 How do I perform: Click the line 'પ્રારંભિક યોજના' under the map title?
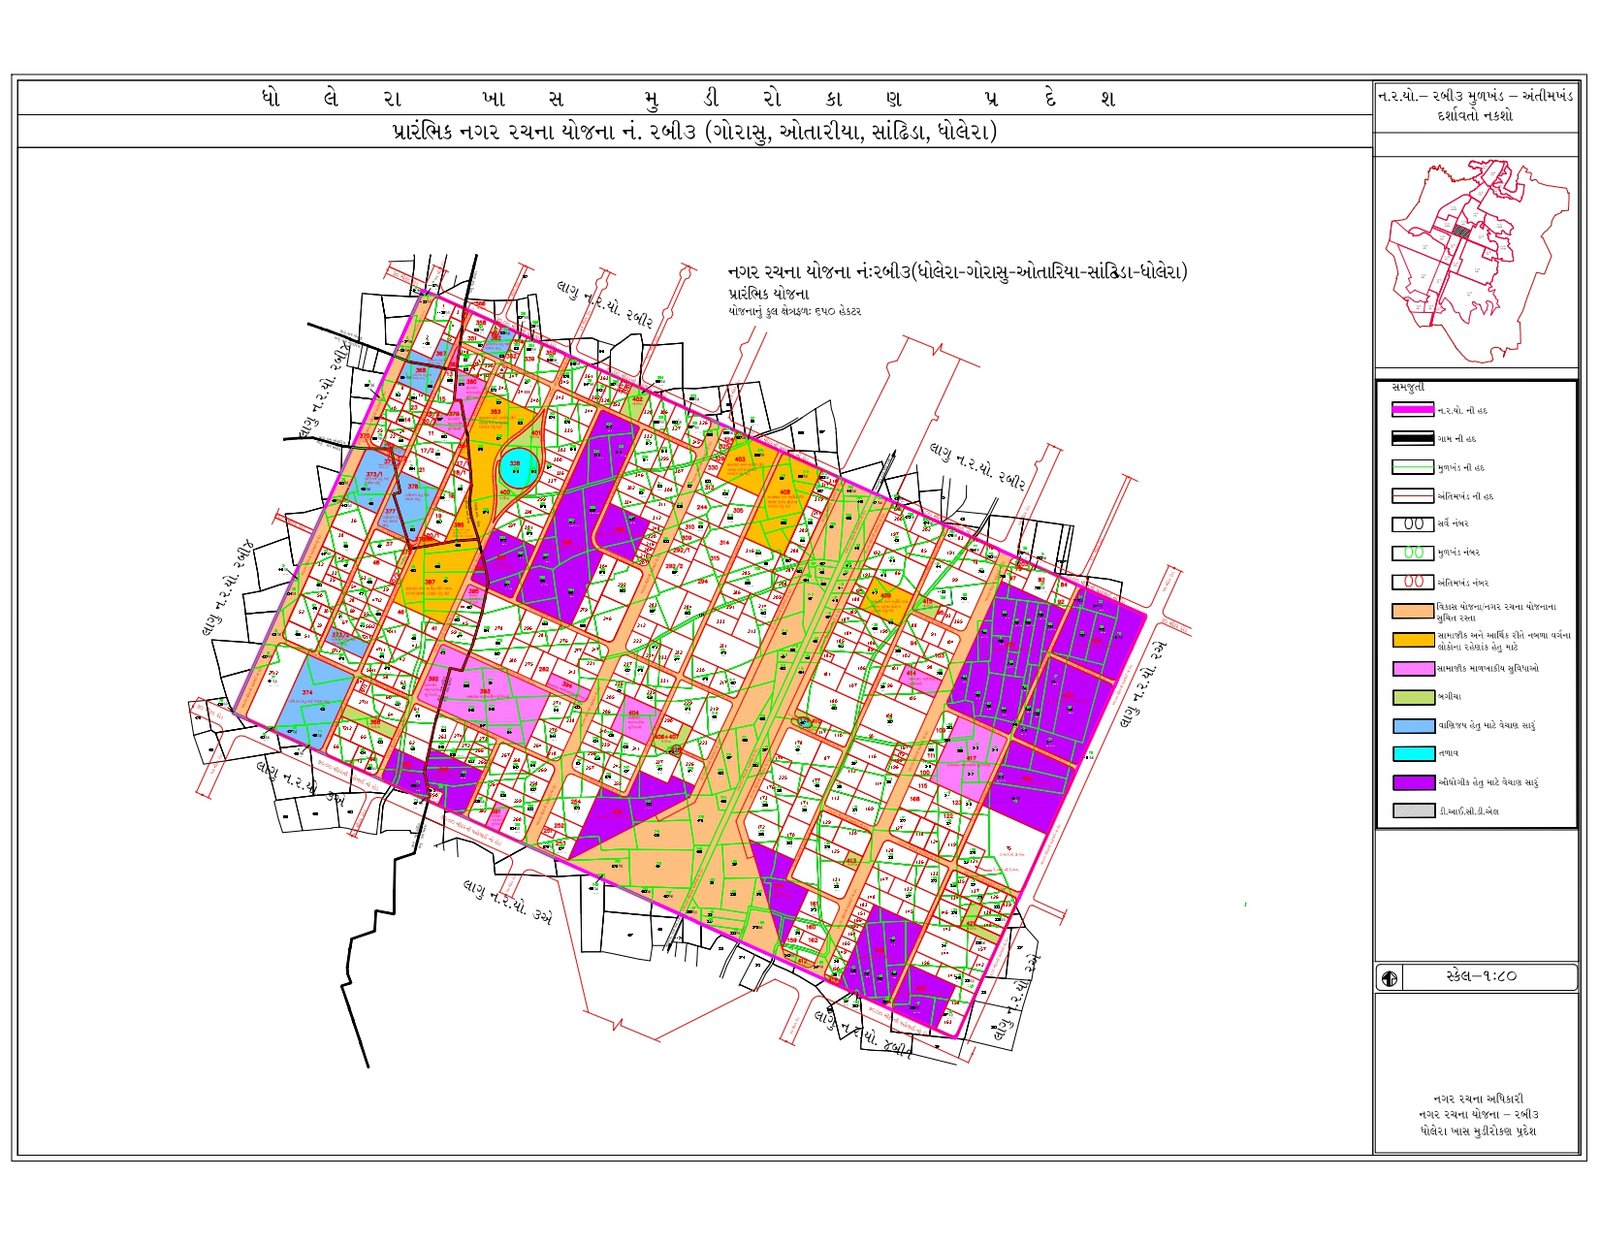(x=769, y=295)
